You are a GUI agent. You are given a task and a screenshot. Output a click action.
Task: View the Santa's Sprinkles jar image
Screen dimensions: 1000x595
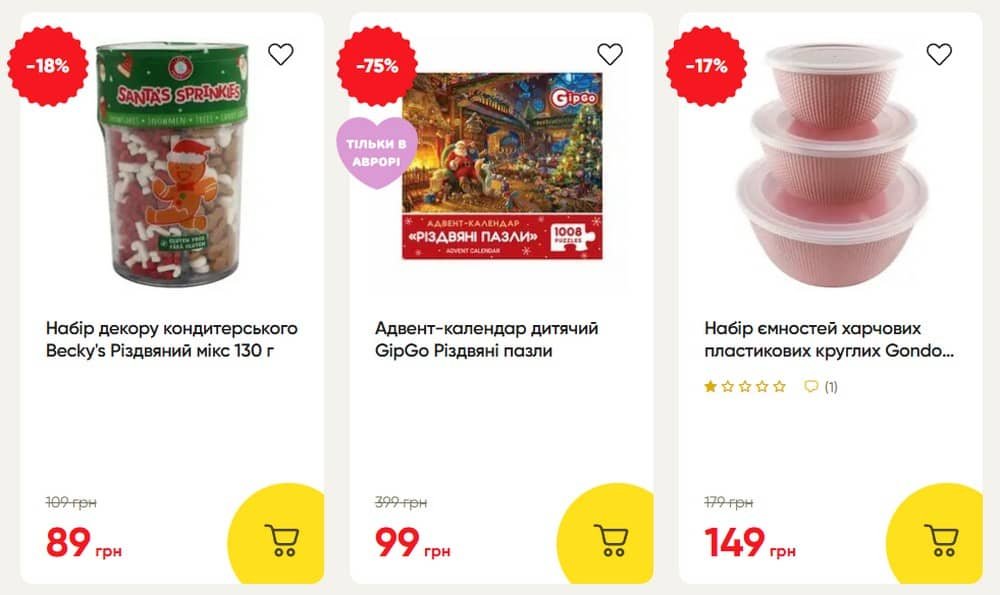pyautogui.click(x=173, y=165)
